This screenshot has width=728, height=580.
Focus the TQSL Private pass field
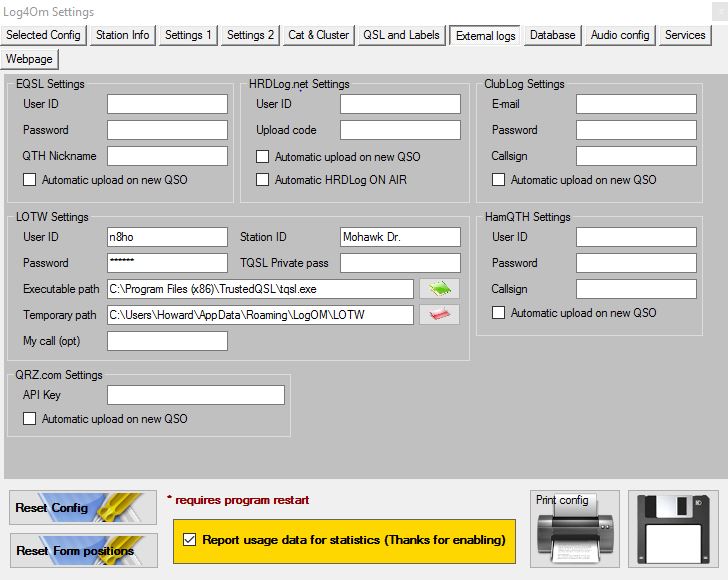(400, 263)
